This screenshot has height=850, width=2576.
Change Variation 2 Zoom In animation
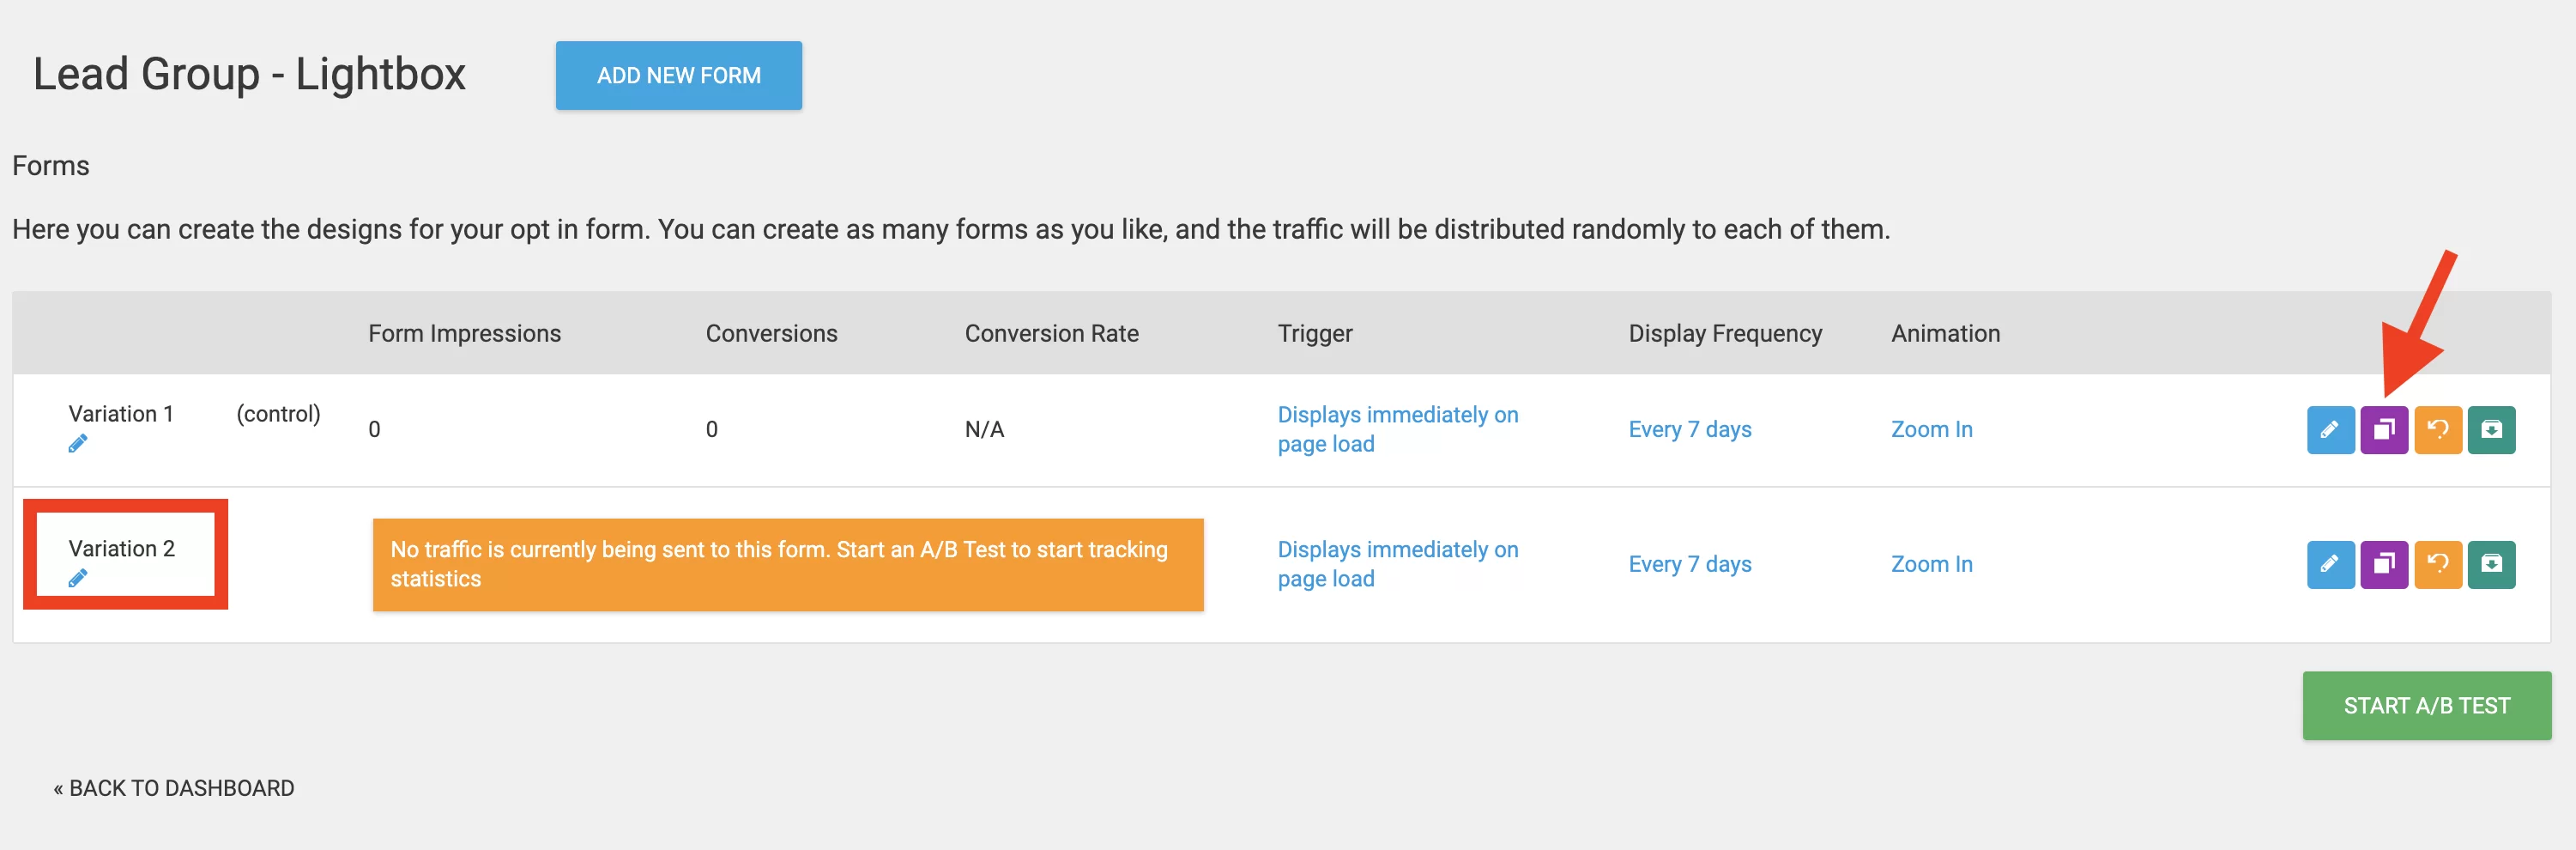click(1931, 564)
